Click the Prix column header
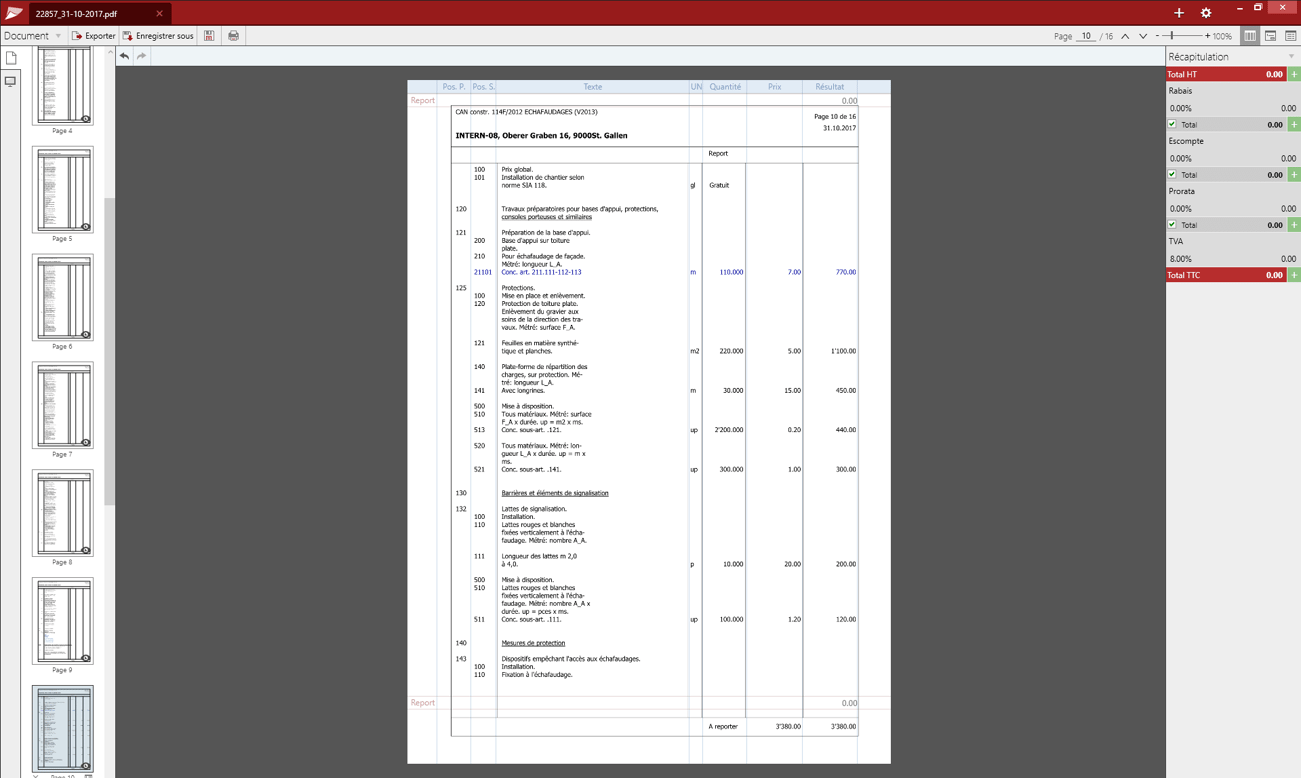The image size is (1301, 778). point(774,87)
